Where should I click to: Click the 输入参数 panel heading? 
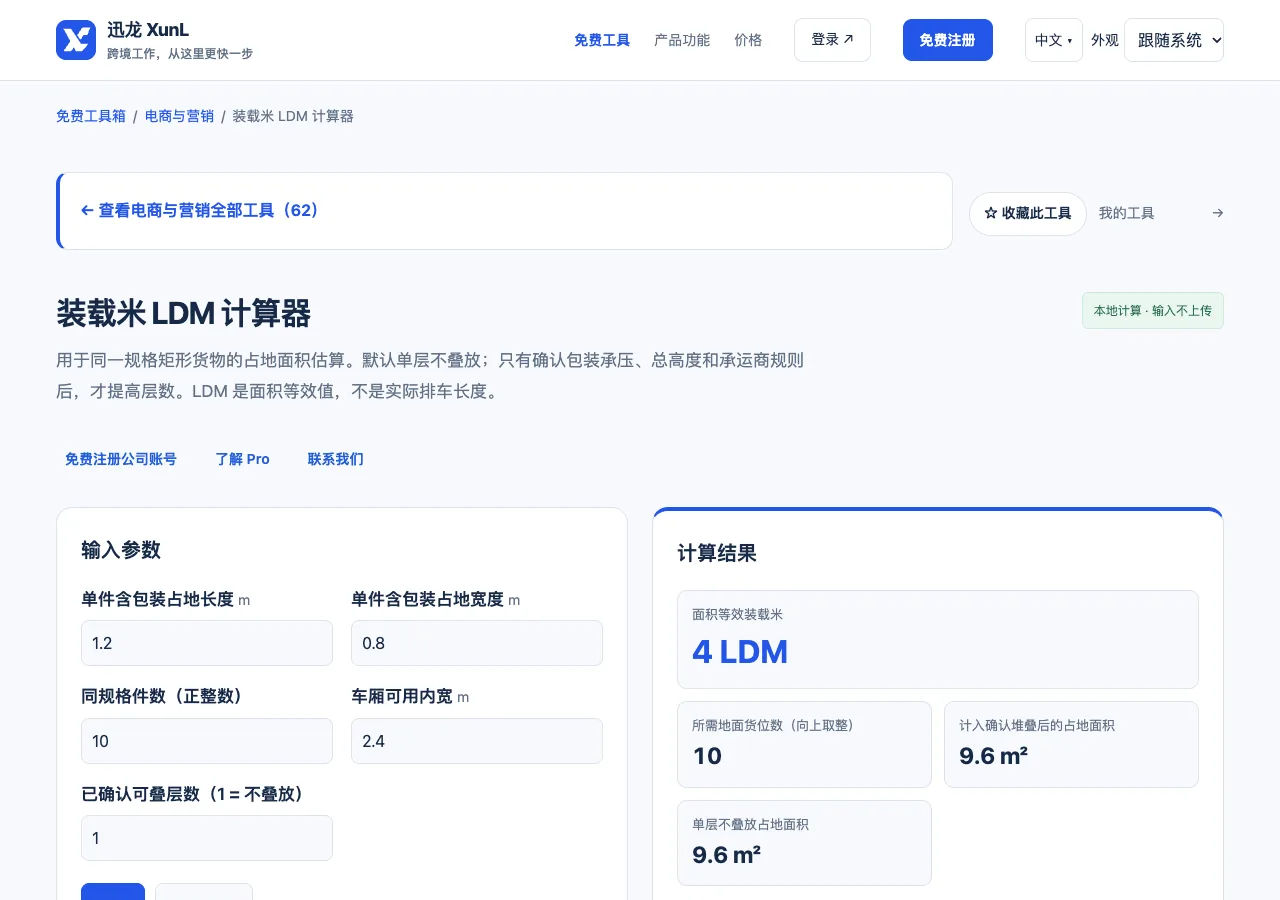click(121, 550)
